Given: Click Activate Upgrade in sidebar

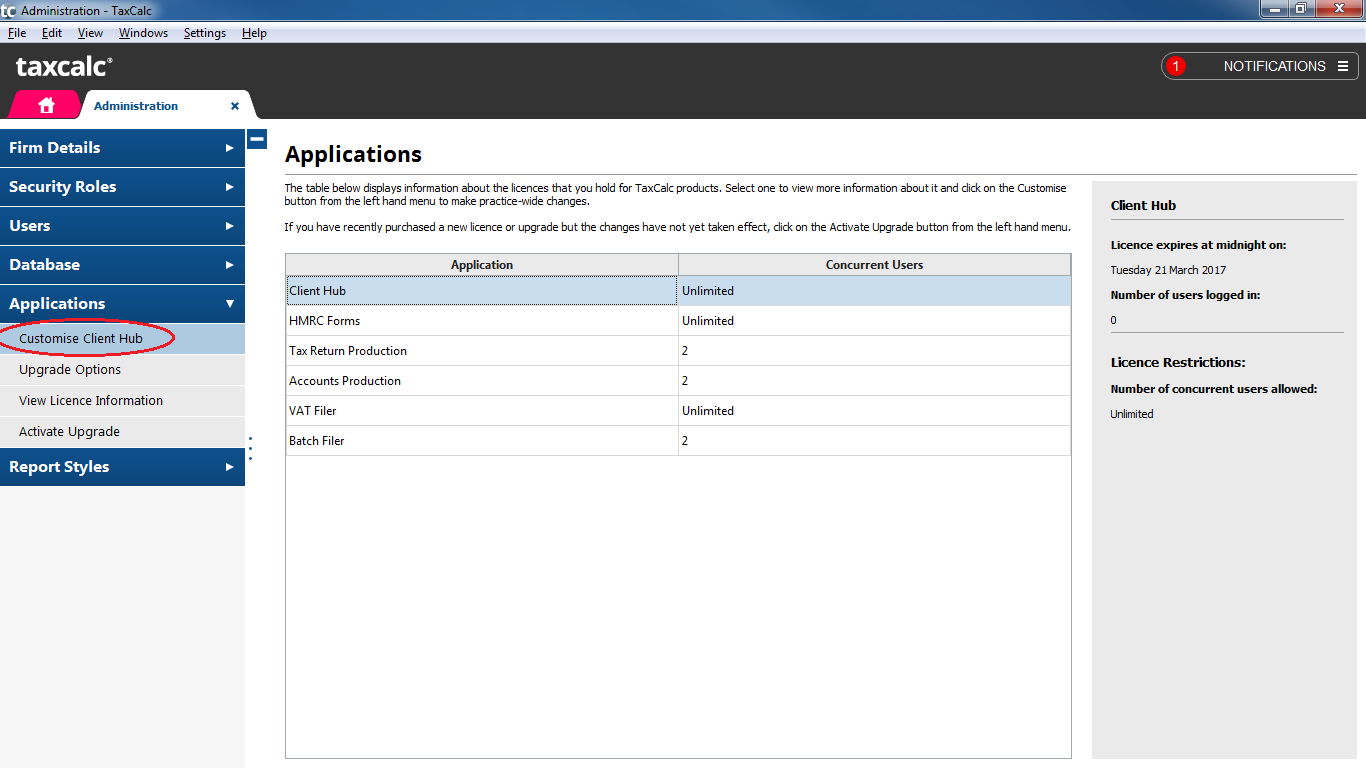Looking at the screenshot, I should tap(122, 432).
